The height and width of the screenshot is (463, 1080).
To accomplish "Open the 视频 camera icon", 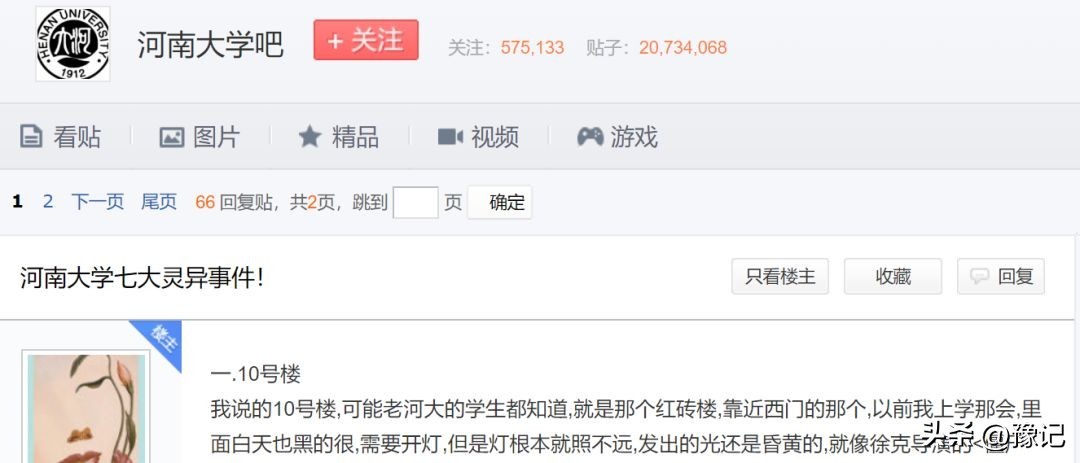I will point(450,136).
